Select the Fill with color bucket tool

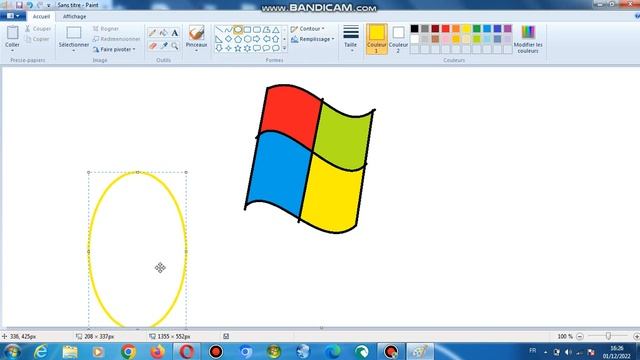coord(164,33)
